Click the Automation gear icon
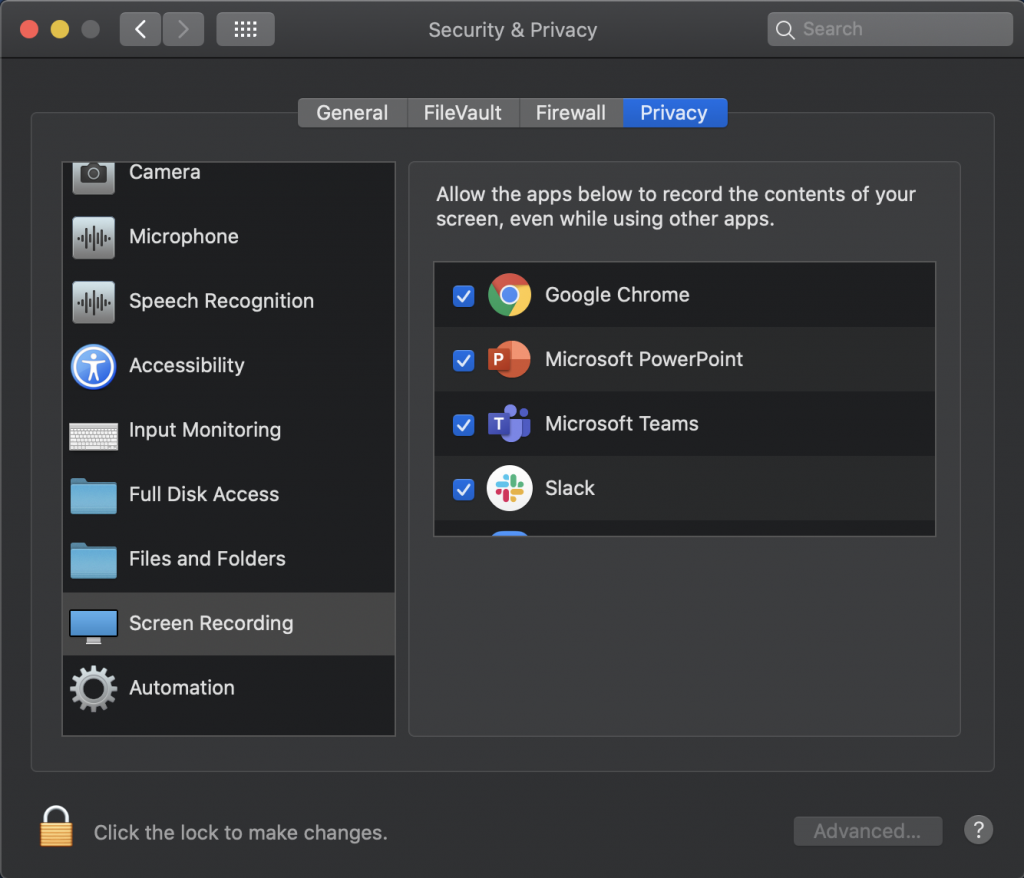The width and height of the screenshot is (1024, 878). click(93, 688)
